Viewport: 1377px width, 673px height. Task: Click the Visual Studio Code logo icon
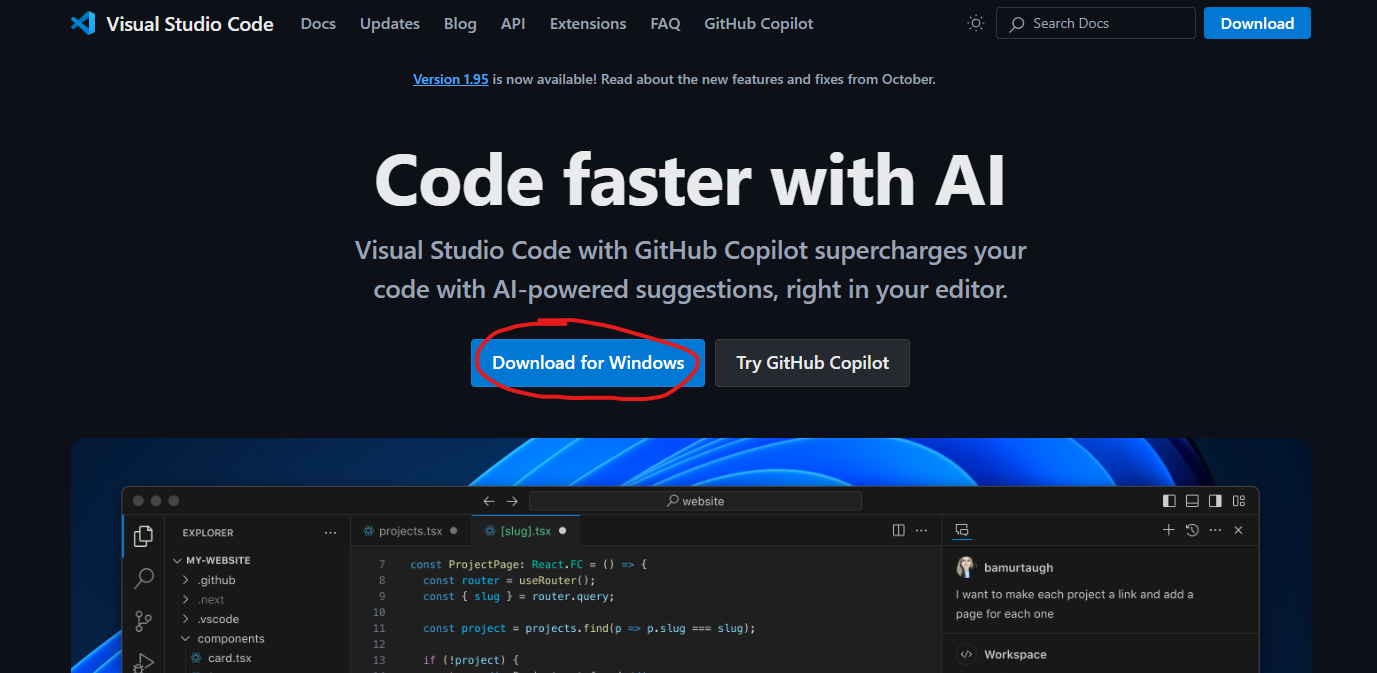click(82, 23)
